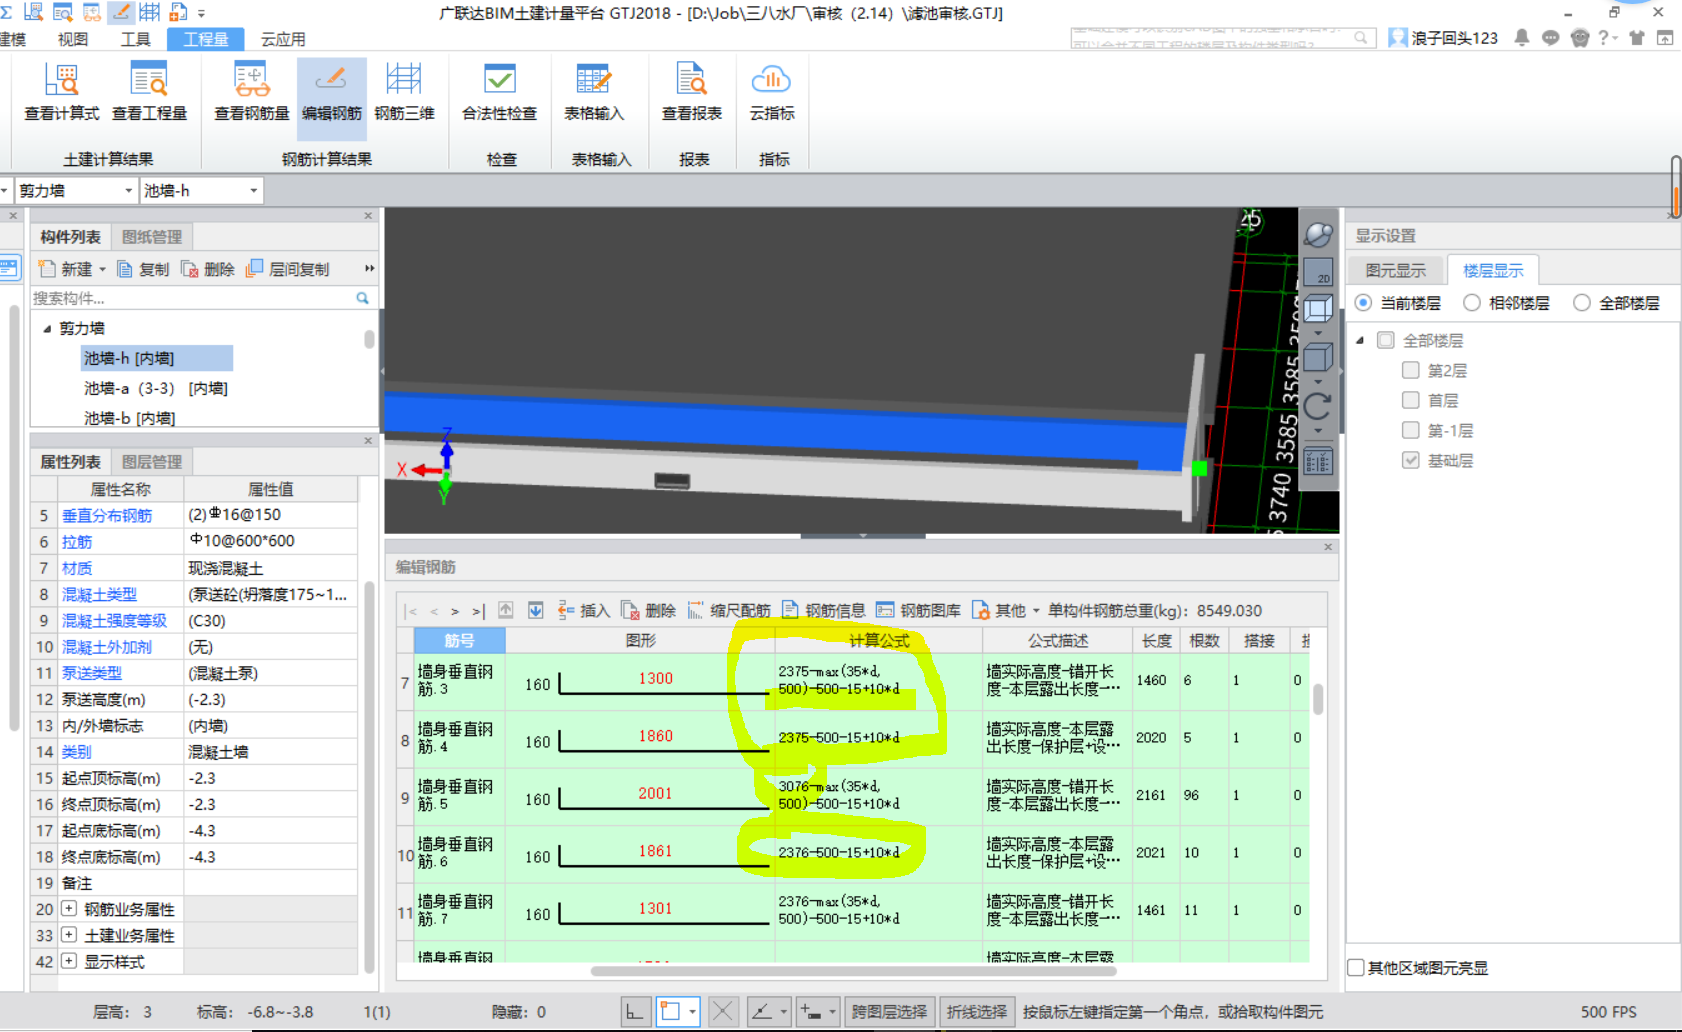Open 查看报表

(x=691, y=92)
